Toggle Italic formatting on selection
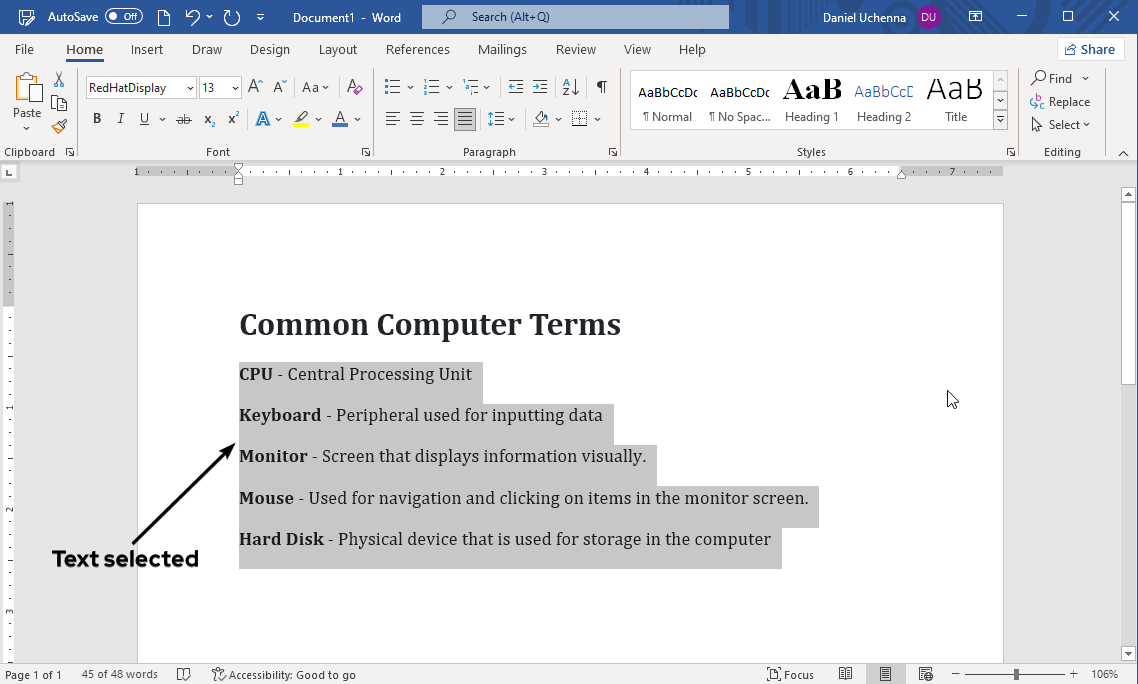The height and width of the screenshot is (684, 1138). pyautogui.click(x=121, y=119)
